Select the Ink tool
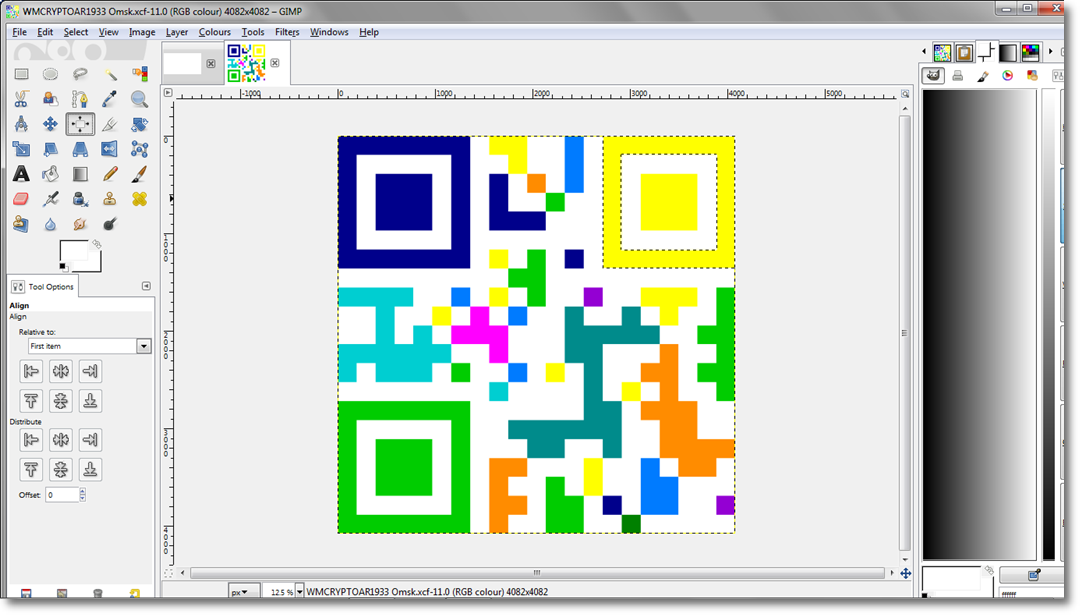This screenshot has height=615, width=1080. (80, 199)
